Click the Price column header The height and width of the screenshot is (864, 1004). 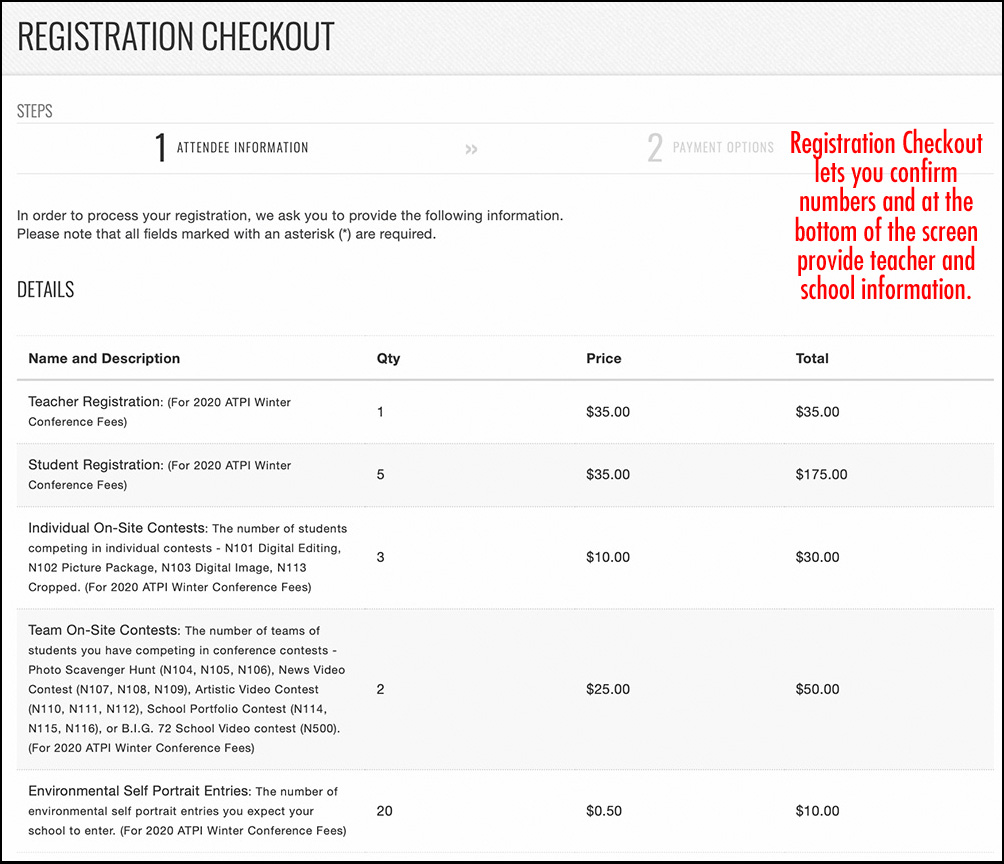pyautogui.click(x=603, y=358)
